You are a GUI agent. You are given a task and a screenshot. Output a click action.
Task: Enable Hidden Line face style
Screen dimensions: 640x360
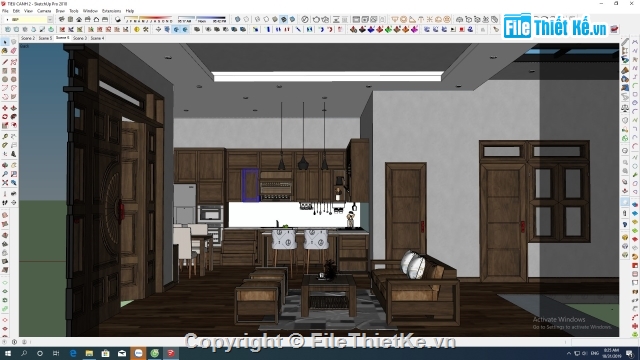[266, 19]
